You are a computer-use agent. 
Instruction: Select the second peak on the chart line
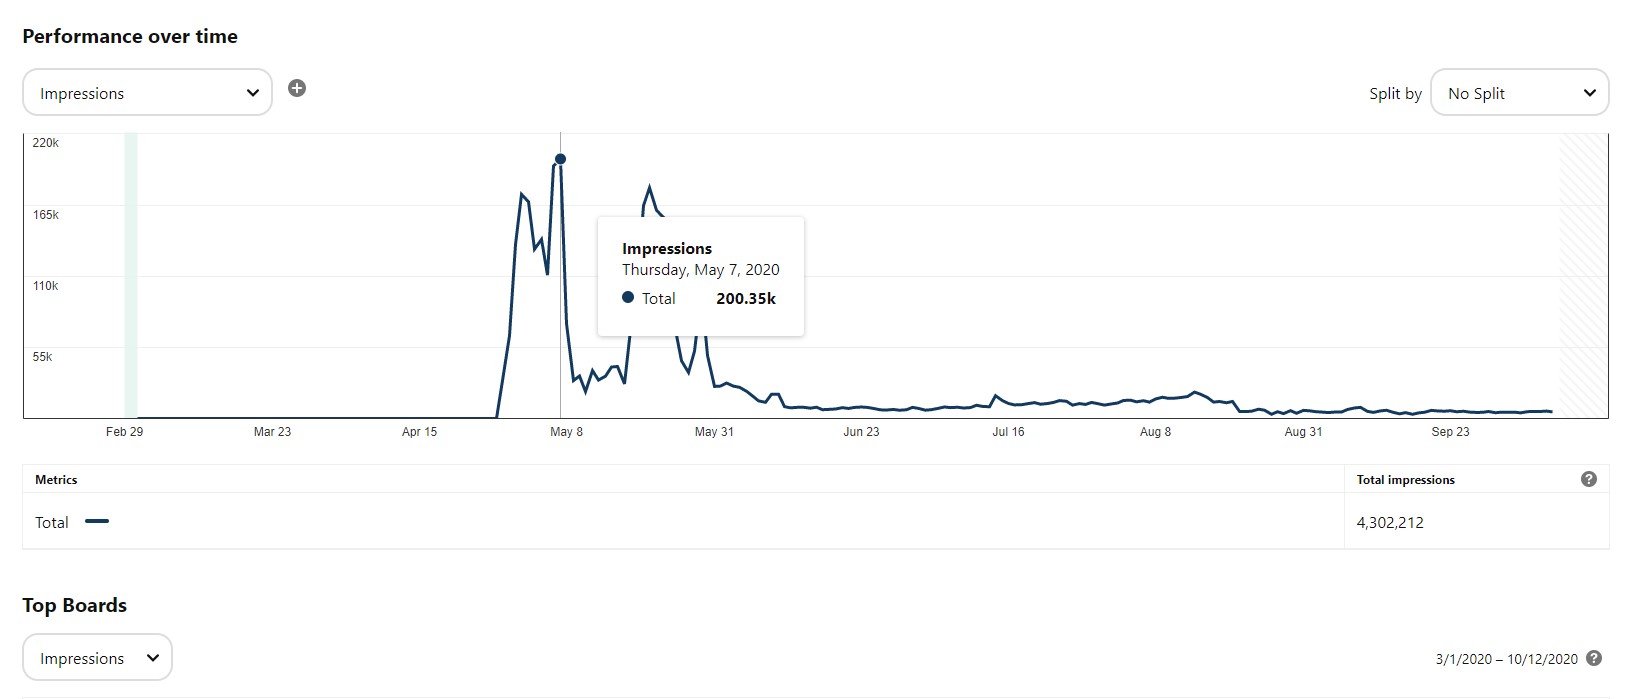pyautogui.click(x=649, y=187)
